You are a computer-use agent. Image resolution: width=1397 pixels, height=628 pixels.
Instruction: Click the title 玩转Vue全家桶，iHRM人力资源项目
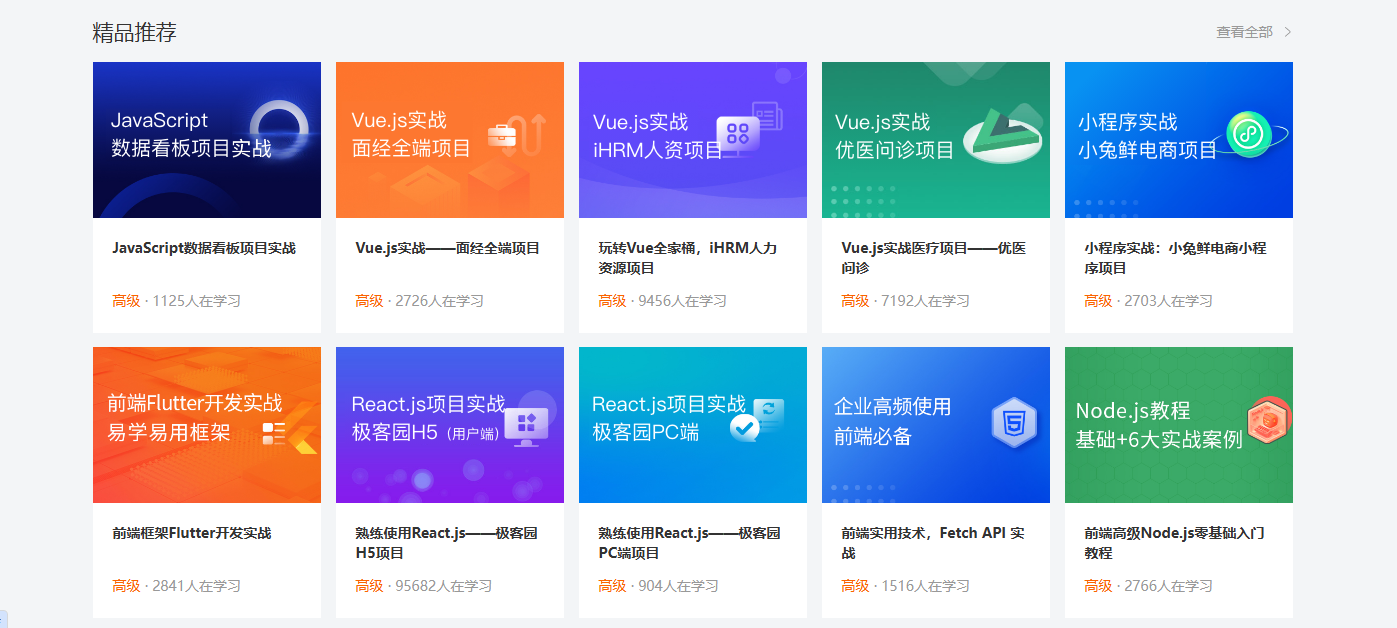pos(688,258)
